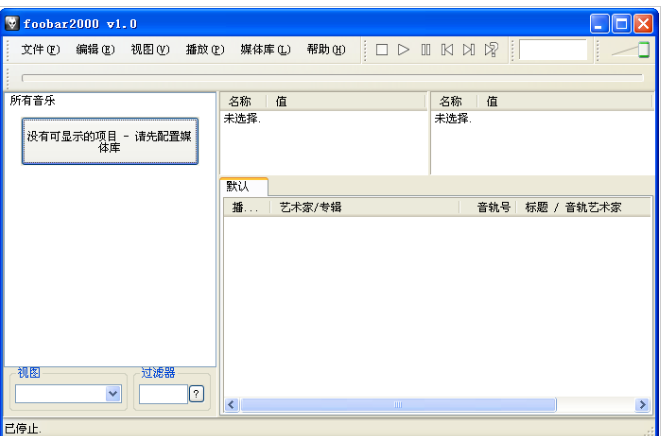Screen dimensions: 663x436
Task: Click 未选择. text in left properties panel
Action: 242,119
